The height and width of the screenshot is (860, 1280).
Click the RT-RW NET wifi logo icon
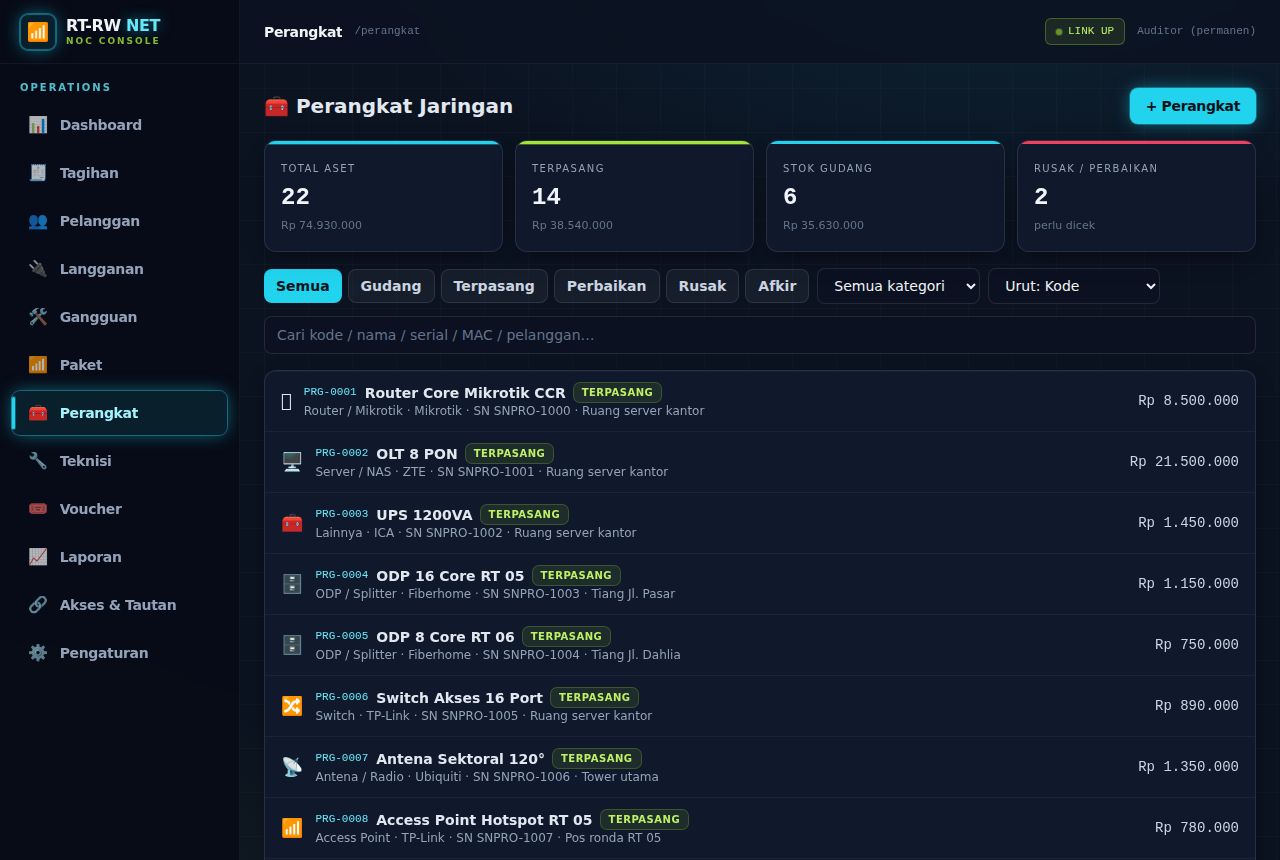click(x=38, y=32)
